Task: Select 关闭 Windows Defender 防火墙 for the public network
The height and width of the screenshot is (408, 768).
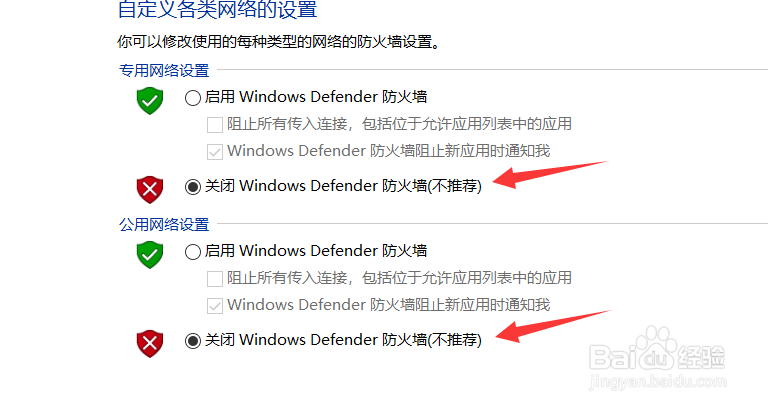Action: pos(192,340)
